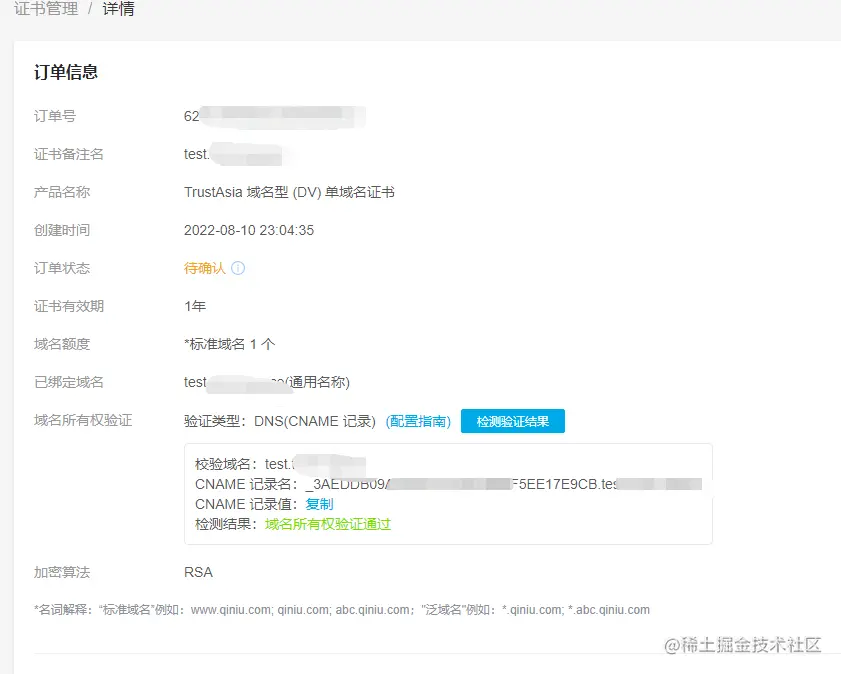841x674 pixels.
Task: Open the 配置指南 configuration guide link
Action: click(x=418, y=421)
